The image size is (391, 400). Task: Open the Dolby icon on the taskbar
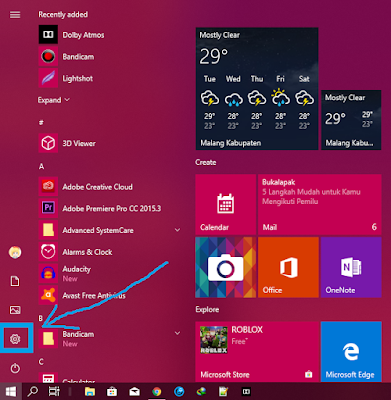(246, 391)
